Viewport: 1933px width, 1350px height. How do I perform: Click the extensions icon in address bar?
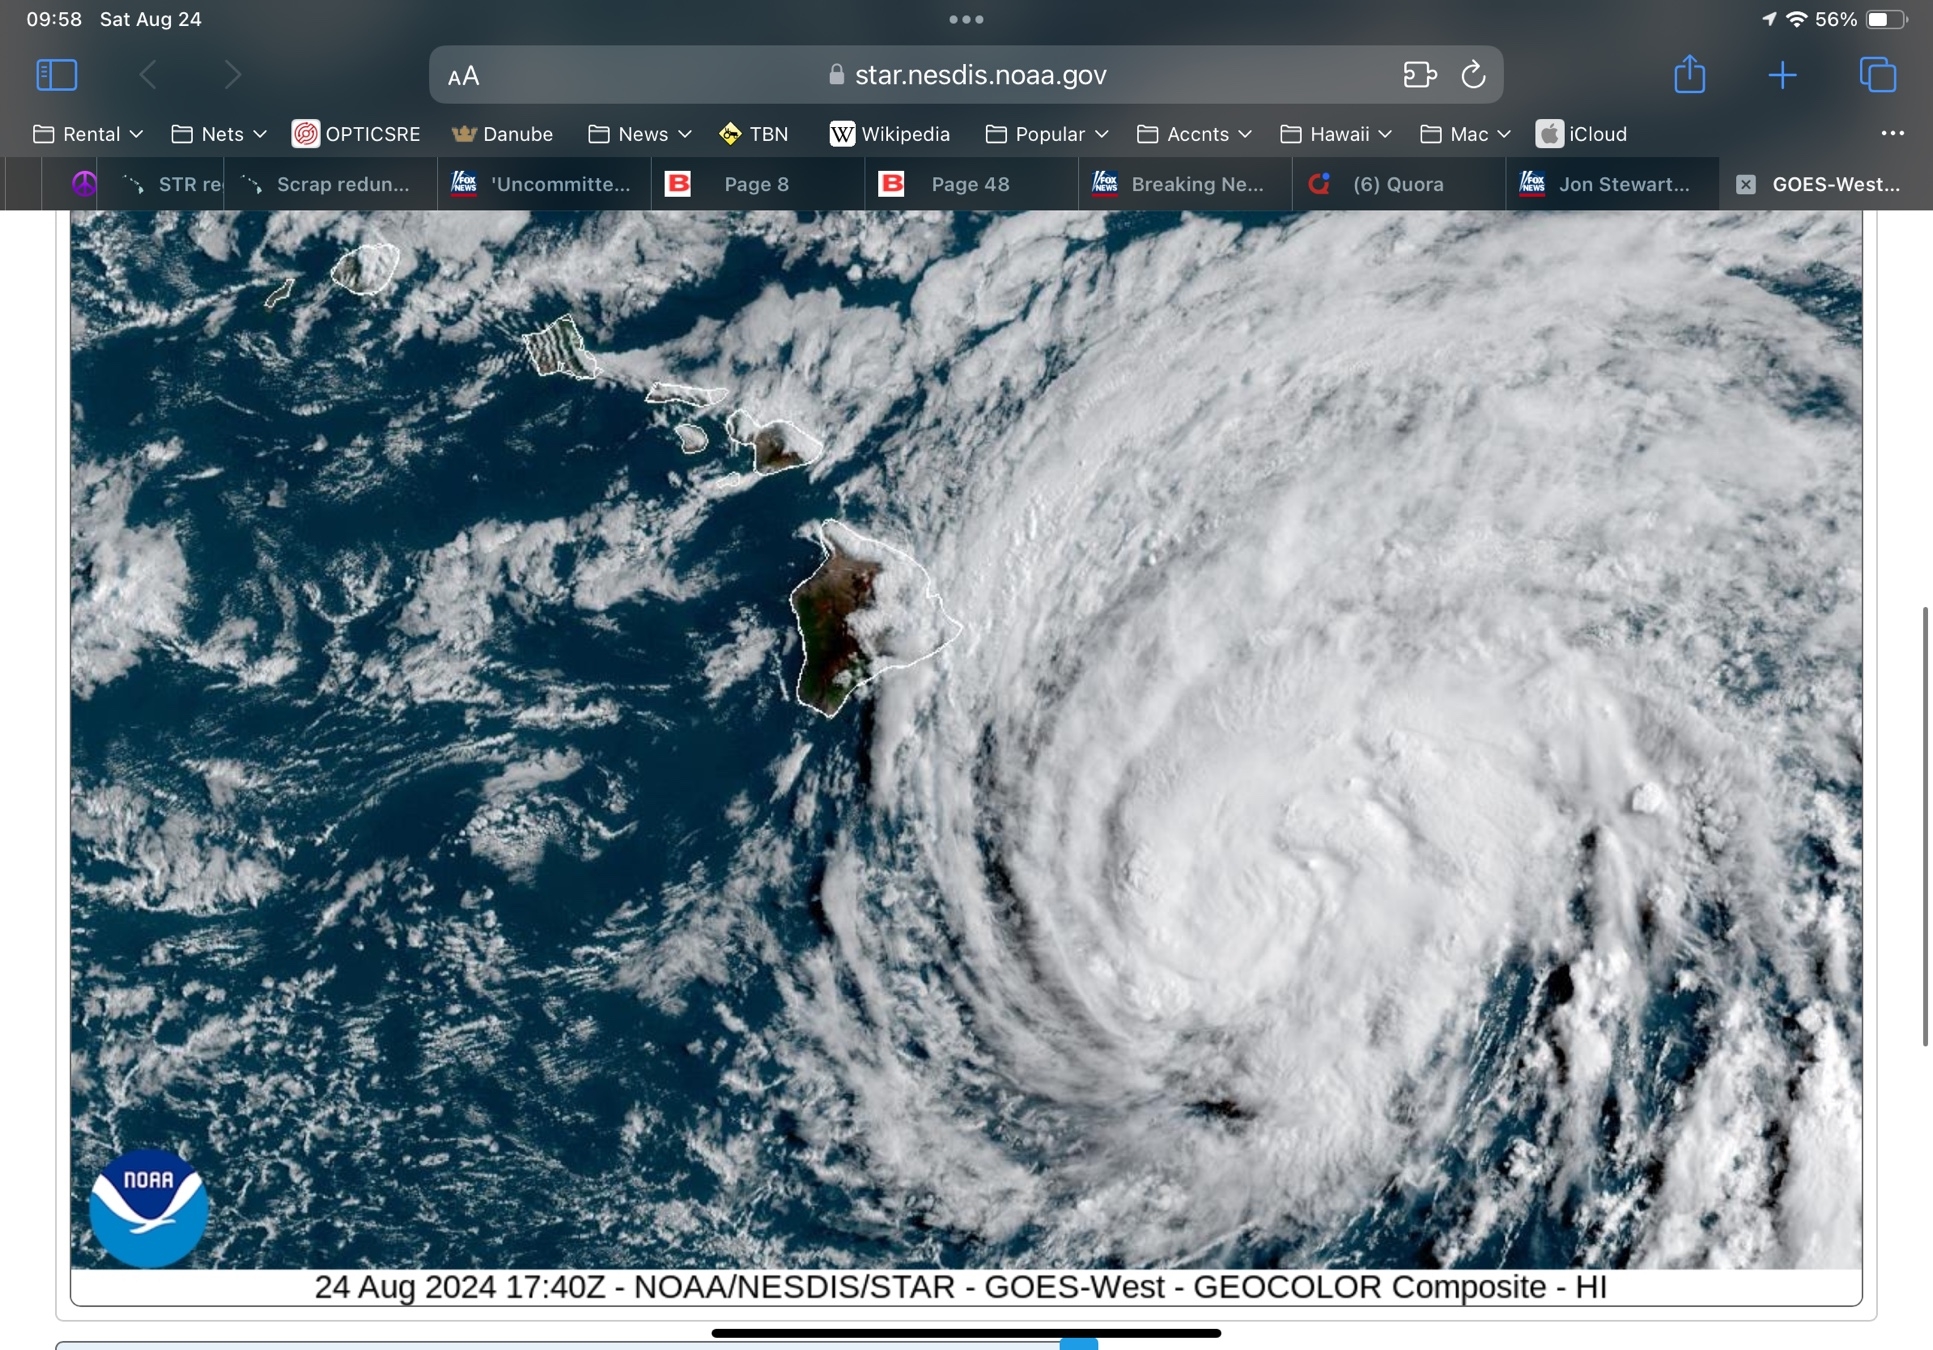coord(1419,75)
